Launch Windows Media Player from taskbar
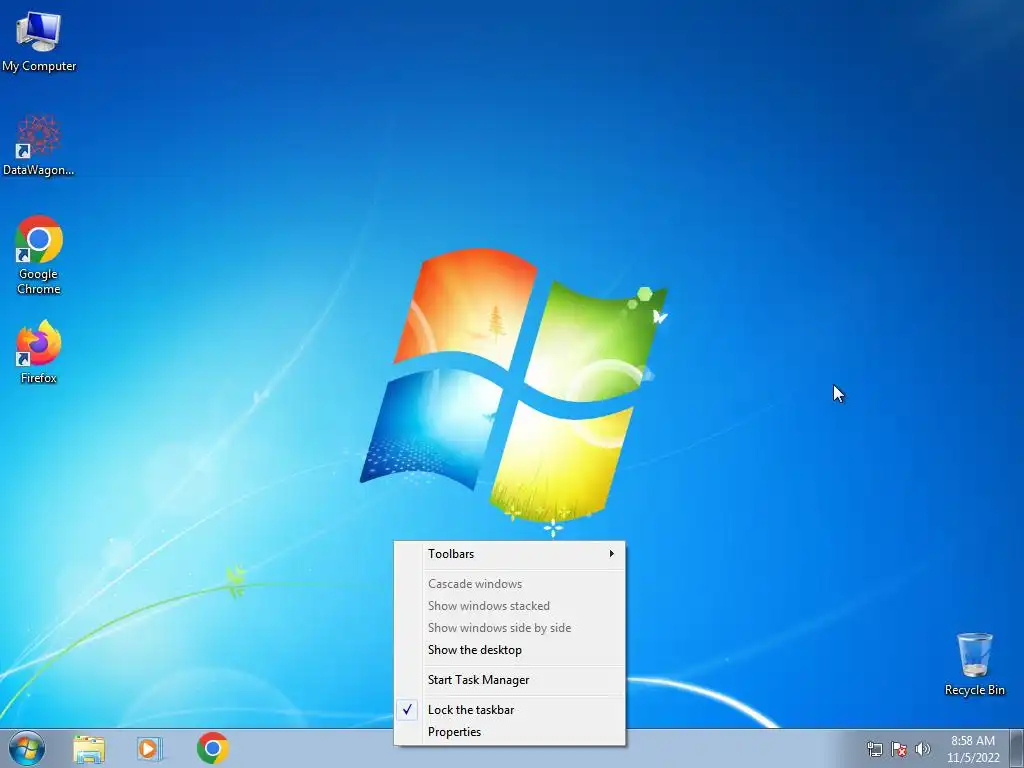 click(x=150, y=748)
